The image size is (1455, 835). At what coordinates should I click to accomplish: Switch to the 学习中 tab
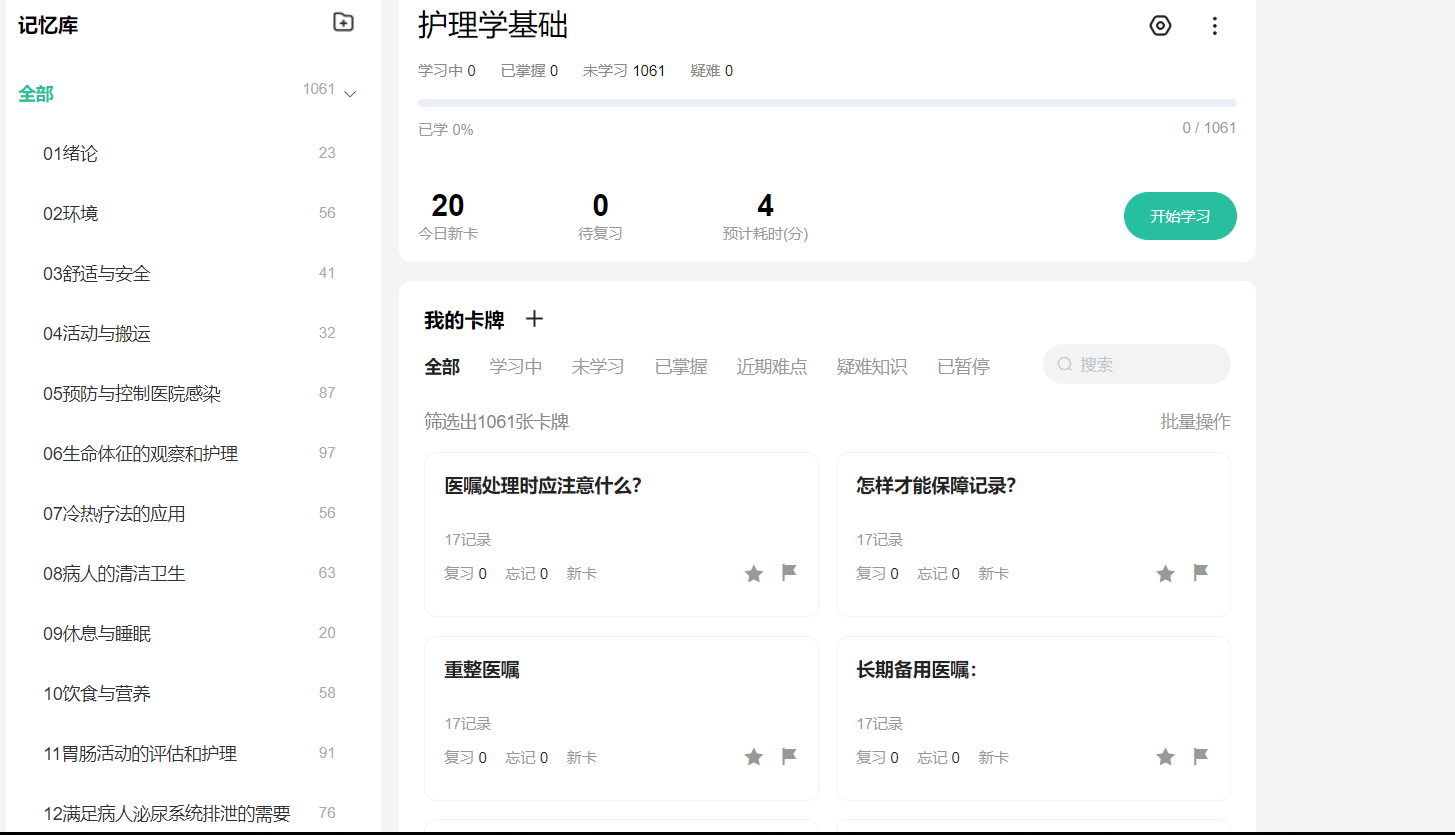516,367
